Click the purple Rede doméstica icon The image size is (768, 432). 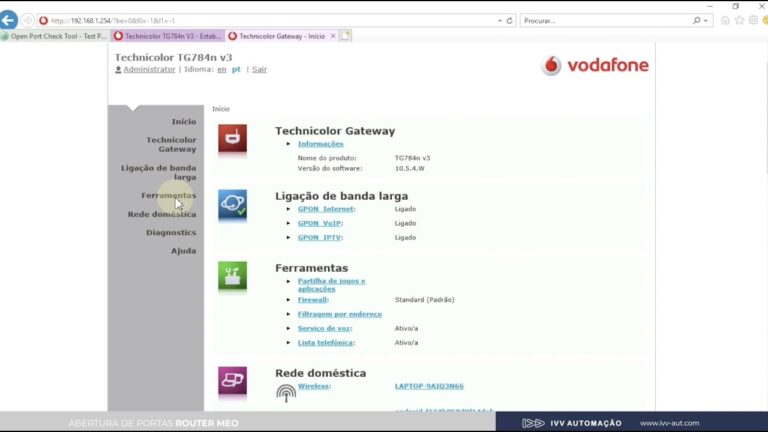tap(232, 382)
